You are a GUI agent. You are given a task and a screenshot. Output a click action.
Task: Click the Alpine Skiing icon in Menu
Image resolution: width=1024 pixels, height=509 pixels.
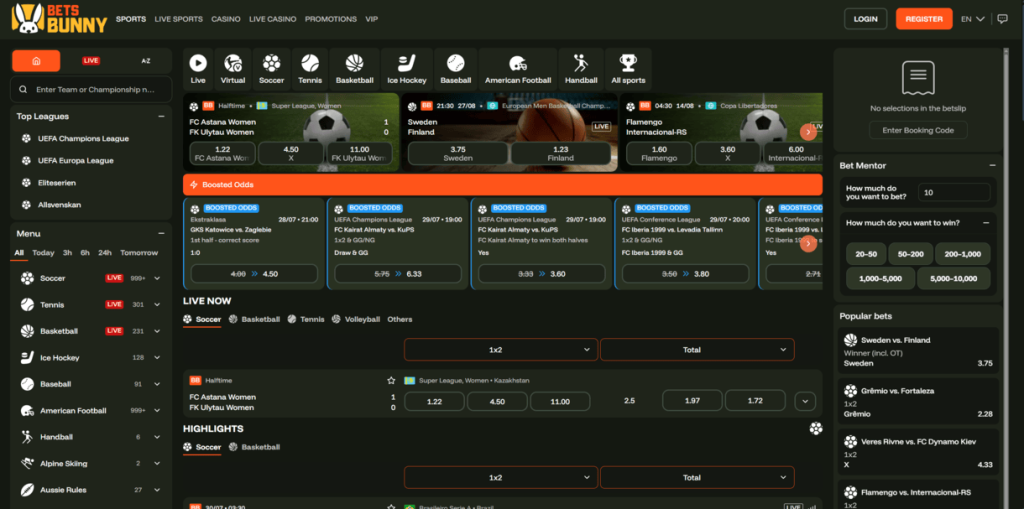(x=27, y=463)
